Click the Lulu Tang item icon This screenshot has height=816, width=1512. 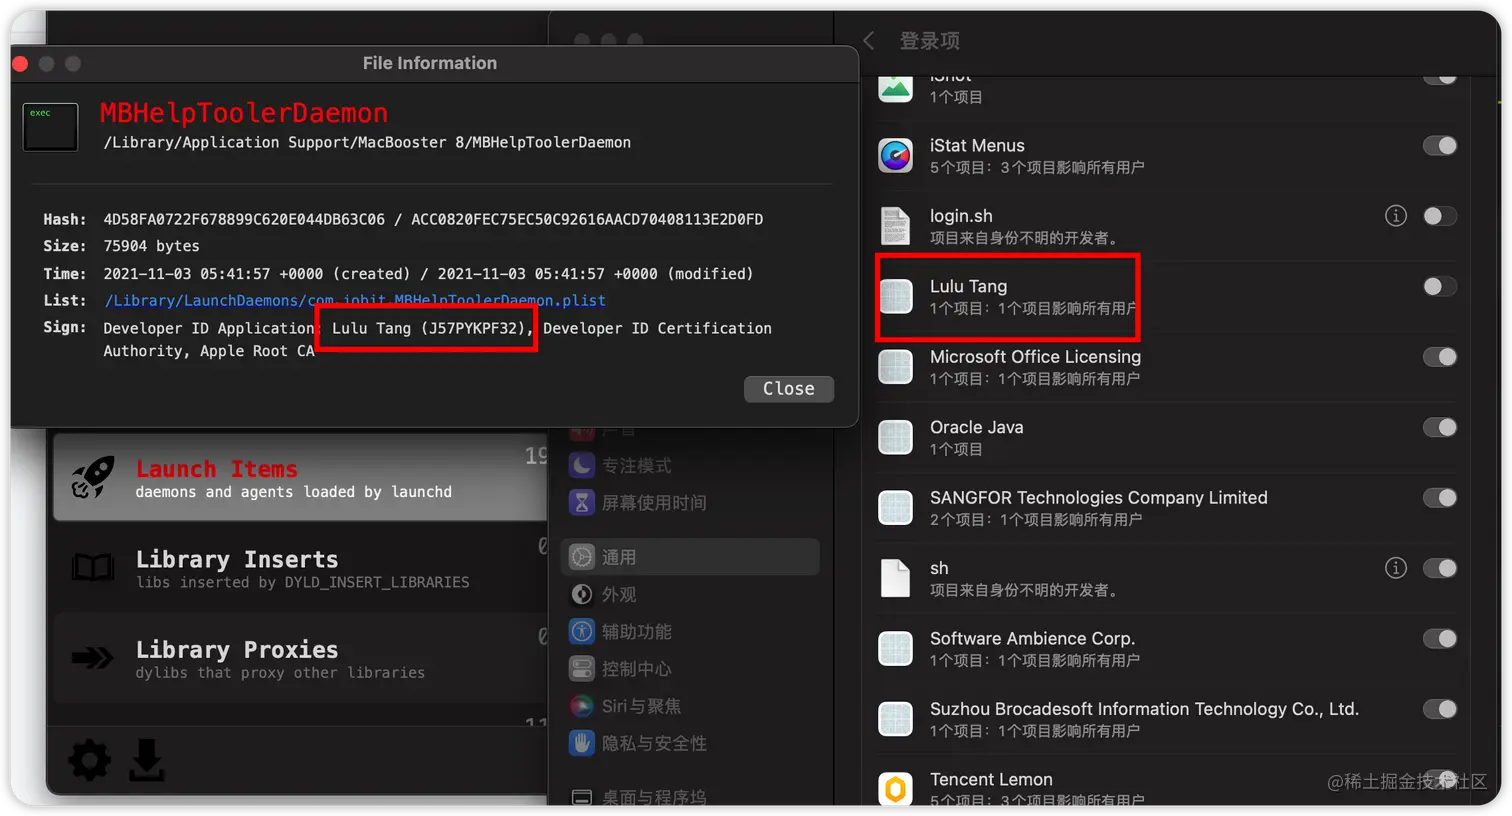click(896, 297)
